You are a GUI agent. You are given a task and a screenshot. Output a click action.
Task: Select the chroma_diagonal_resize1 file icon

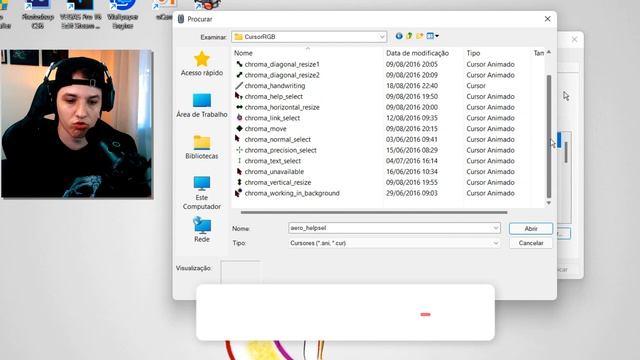point(239,64)
